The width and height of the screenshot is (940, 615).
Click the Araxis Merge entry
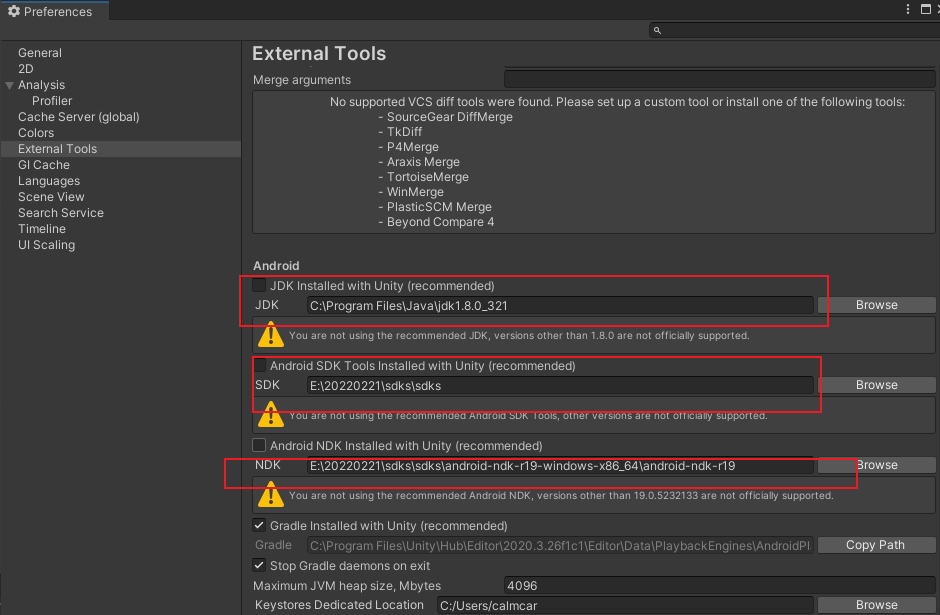(423, 162)
